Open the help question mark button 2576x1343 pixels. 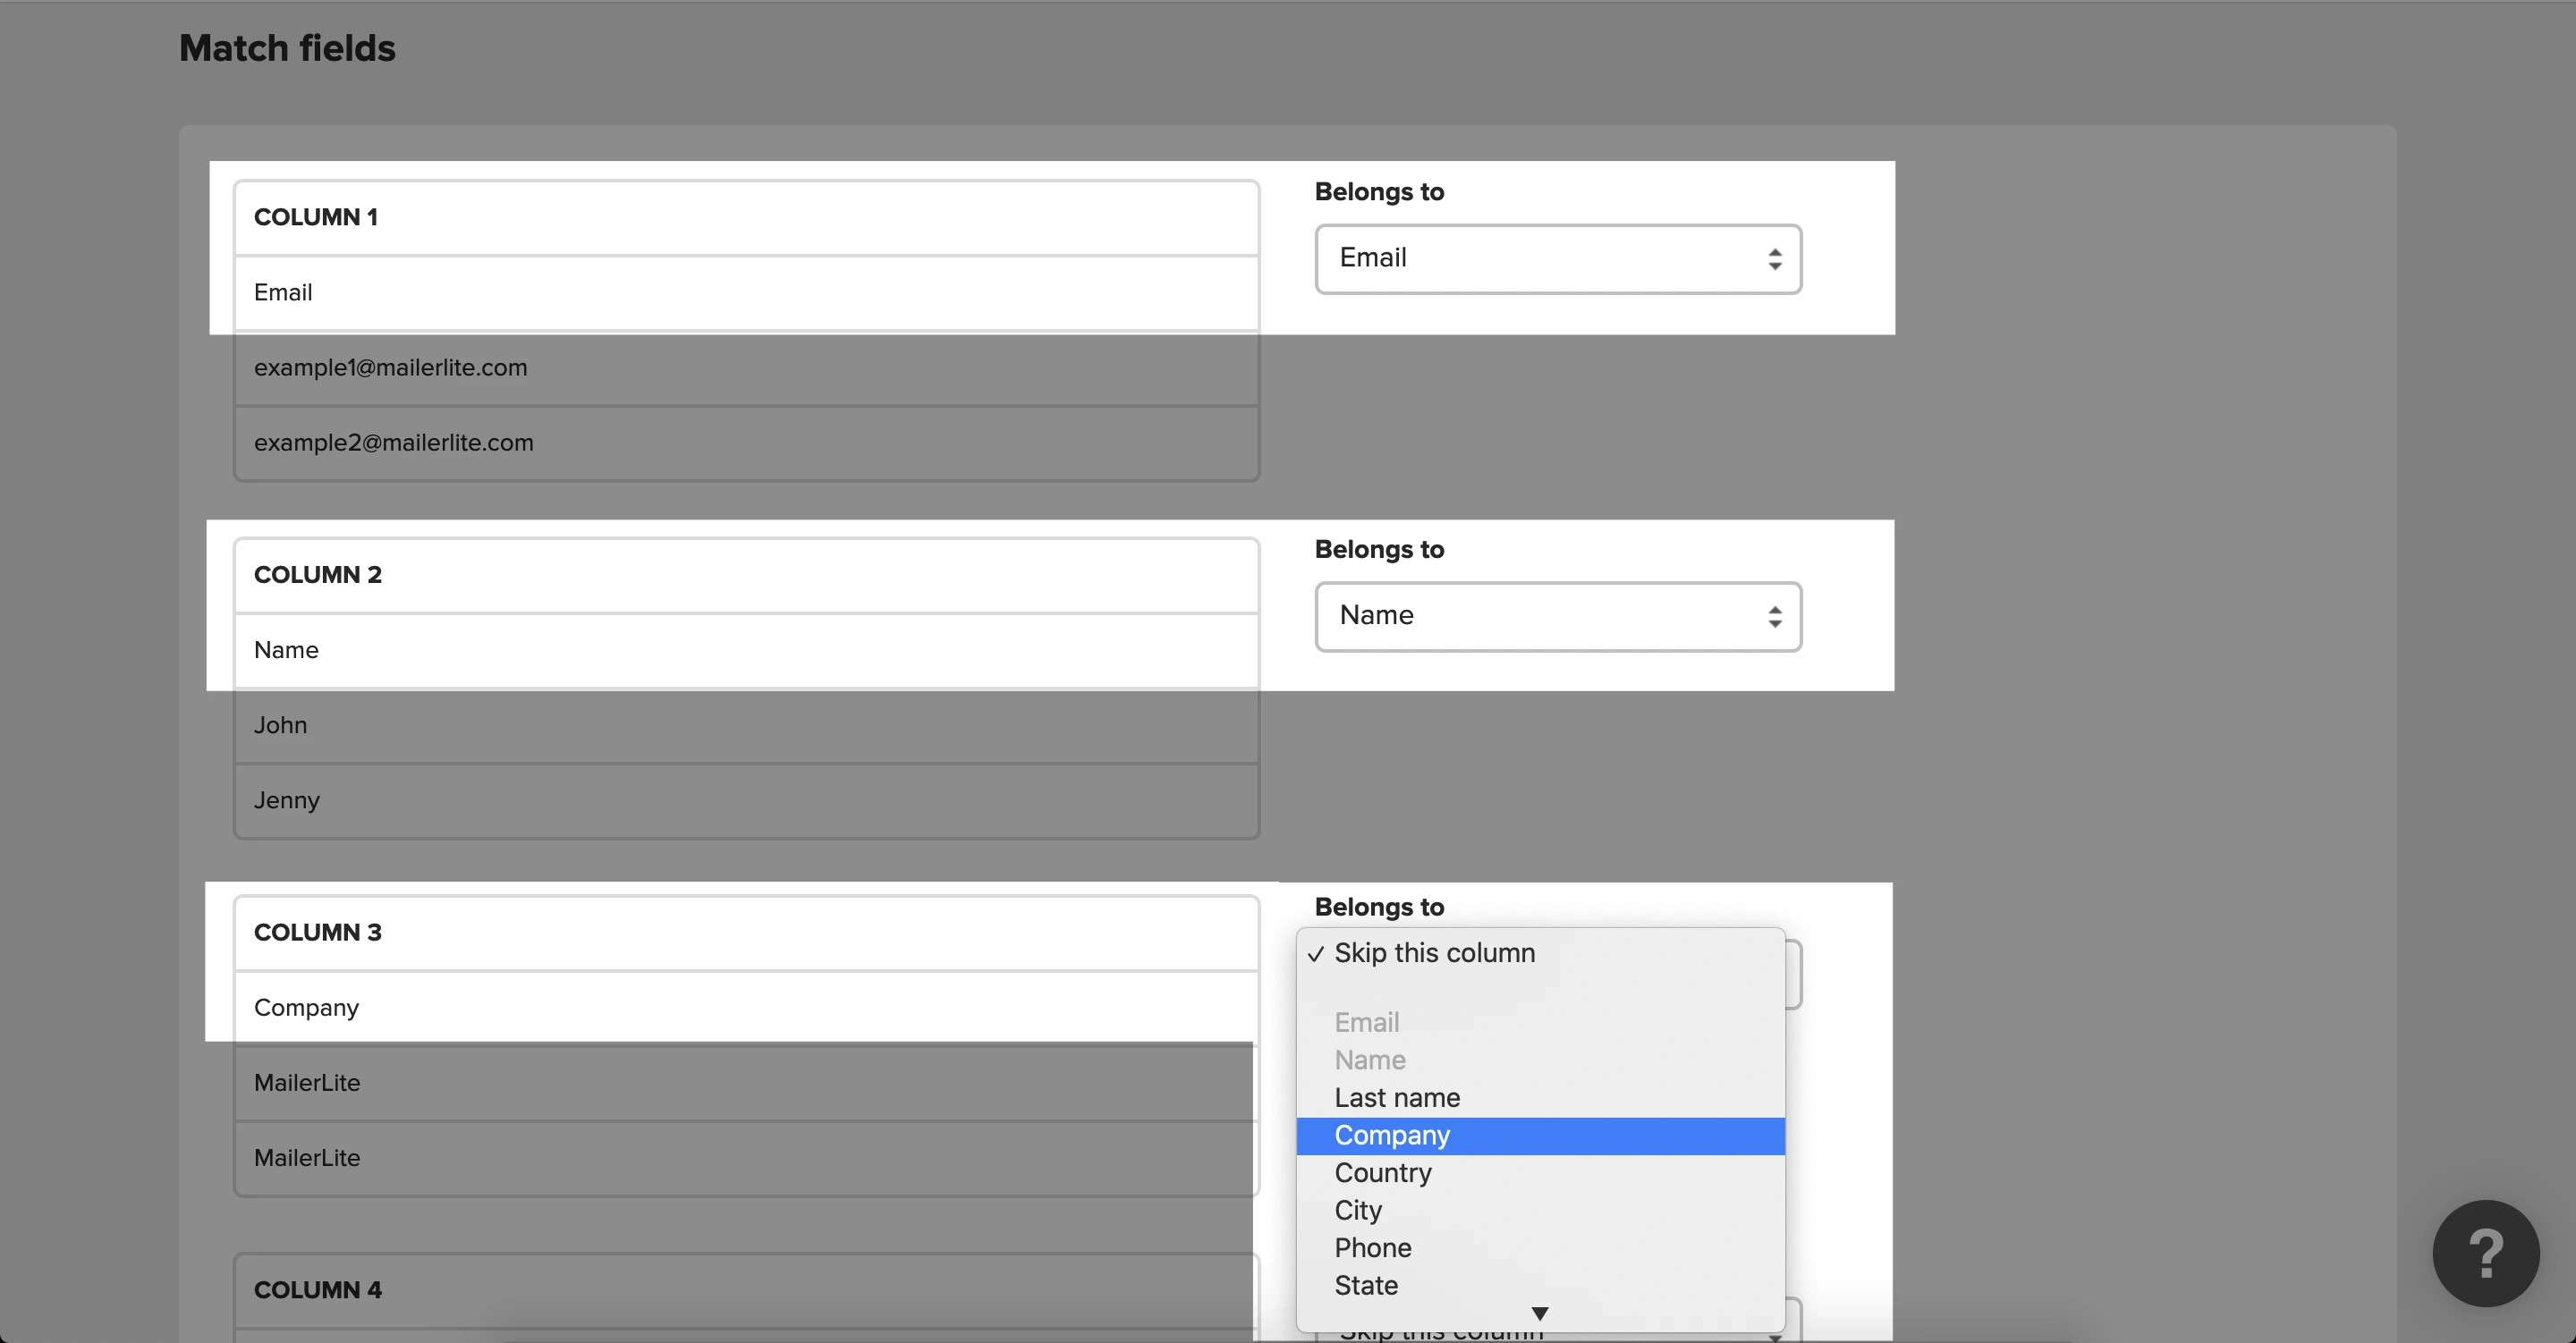[x=2485, y=1253]
